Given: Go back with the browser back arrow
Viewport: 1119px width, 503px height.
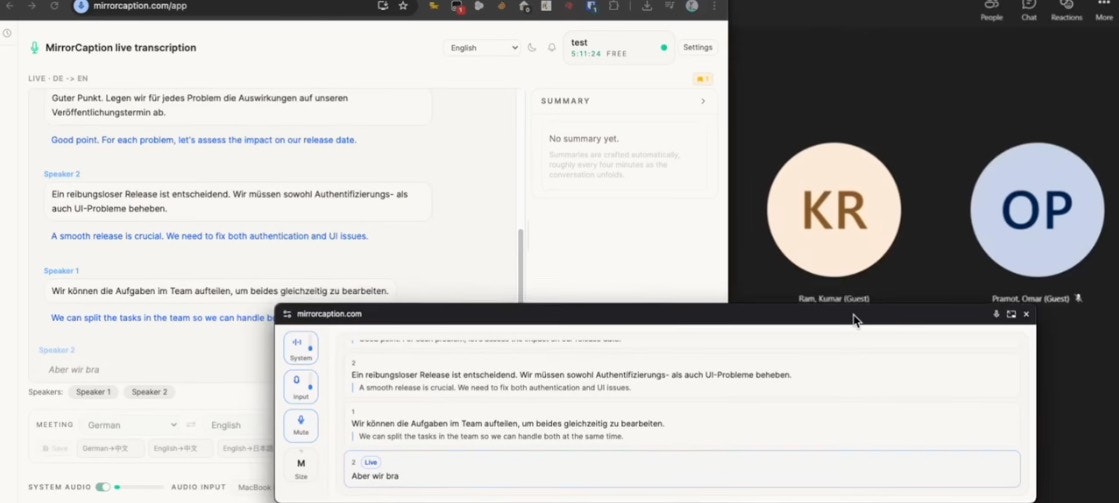Looking at the screenshot, I should [x=10, y=6].
